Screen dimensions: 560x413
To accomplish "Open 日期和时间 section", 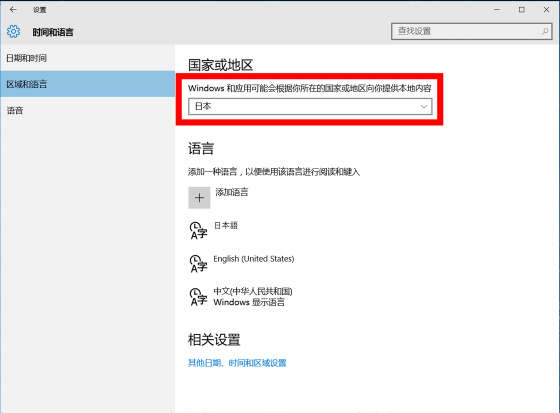I will [88, 58].
